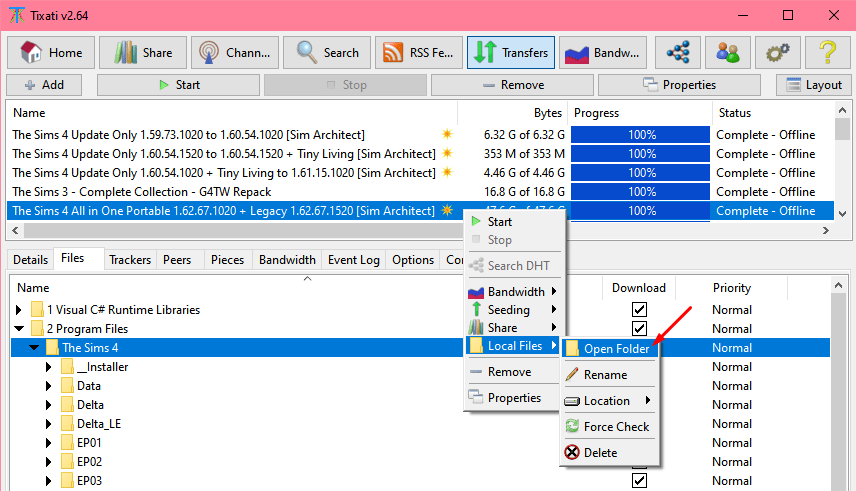This screenshot has width=856, height=491.
Task: Open the Users icon in main toolbar
Action: pos(728,52)
